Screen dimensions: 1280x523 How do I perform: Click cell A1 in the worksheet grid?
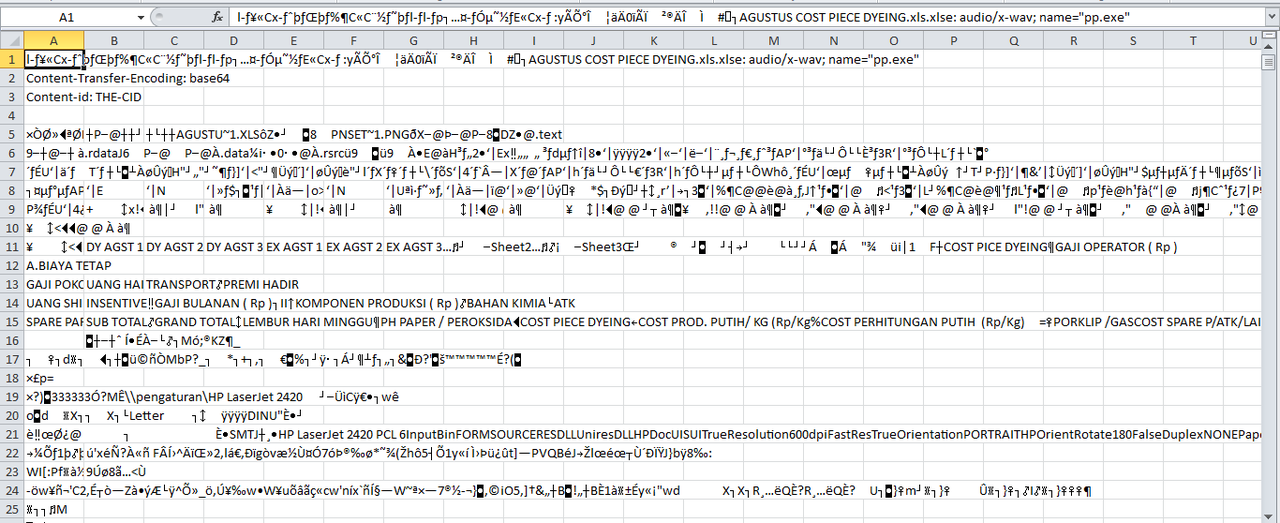click(54, 60)
